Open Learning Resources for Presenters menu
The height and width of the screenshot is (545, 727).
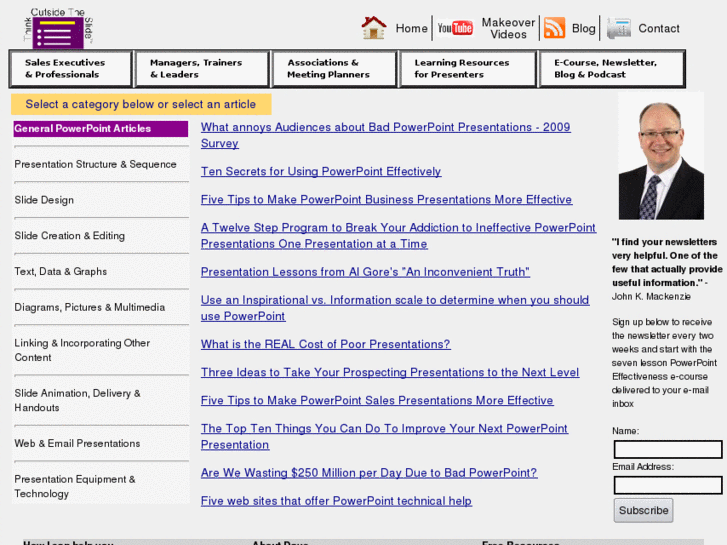[x=468, y=69]
